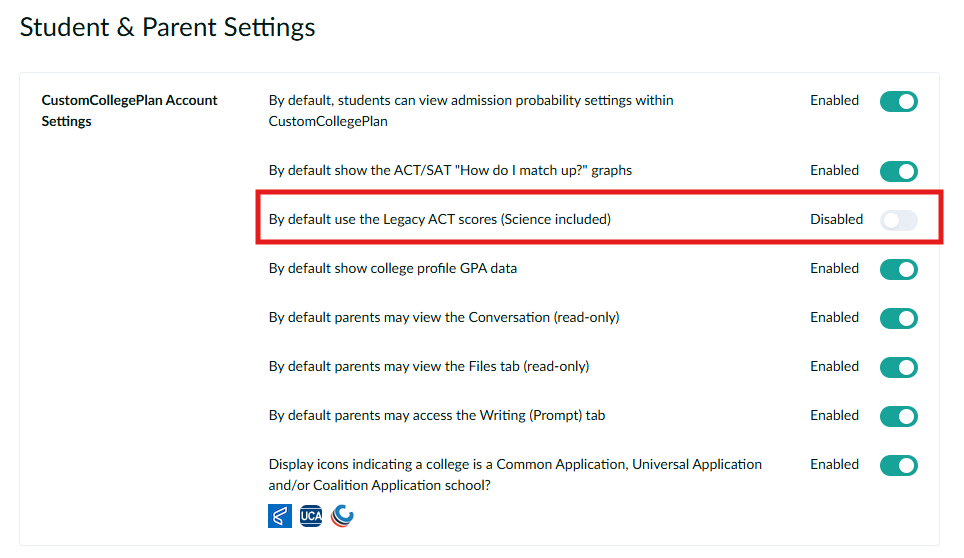Click "Enabled" label next to Files tab setting

834,366
